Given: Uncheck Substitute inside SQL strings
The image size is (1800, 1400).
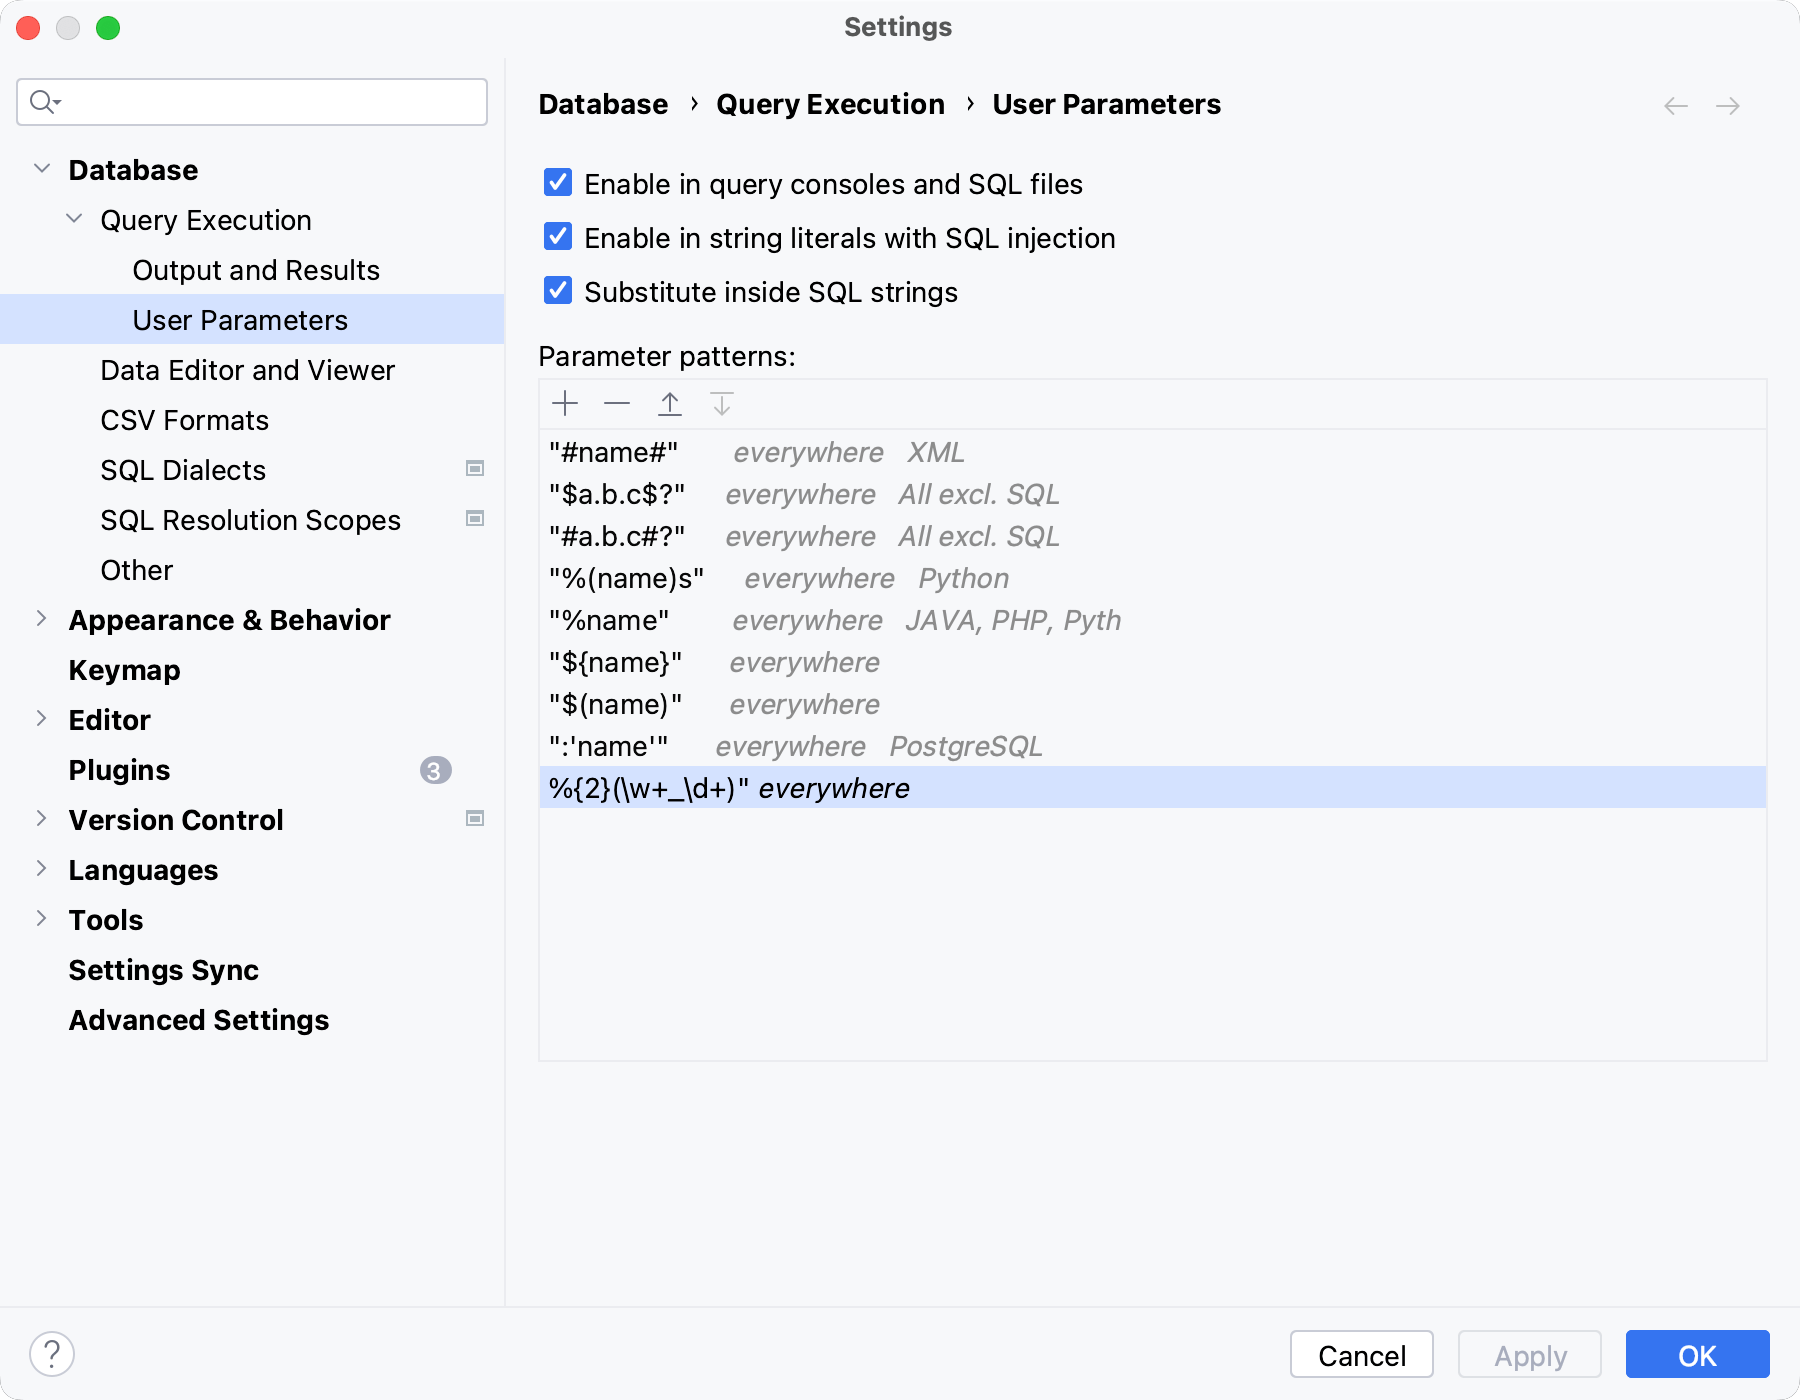Looking at the screenshot, I should point(557,290).
